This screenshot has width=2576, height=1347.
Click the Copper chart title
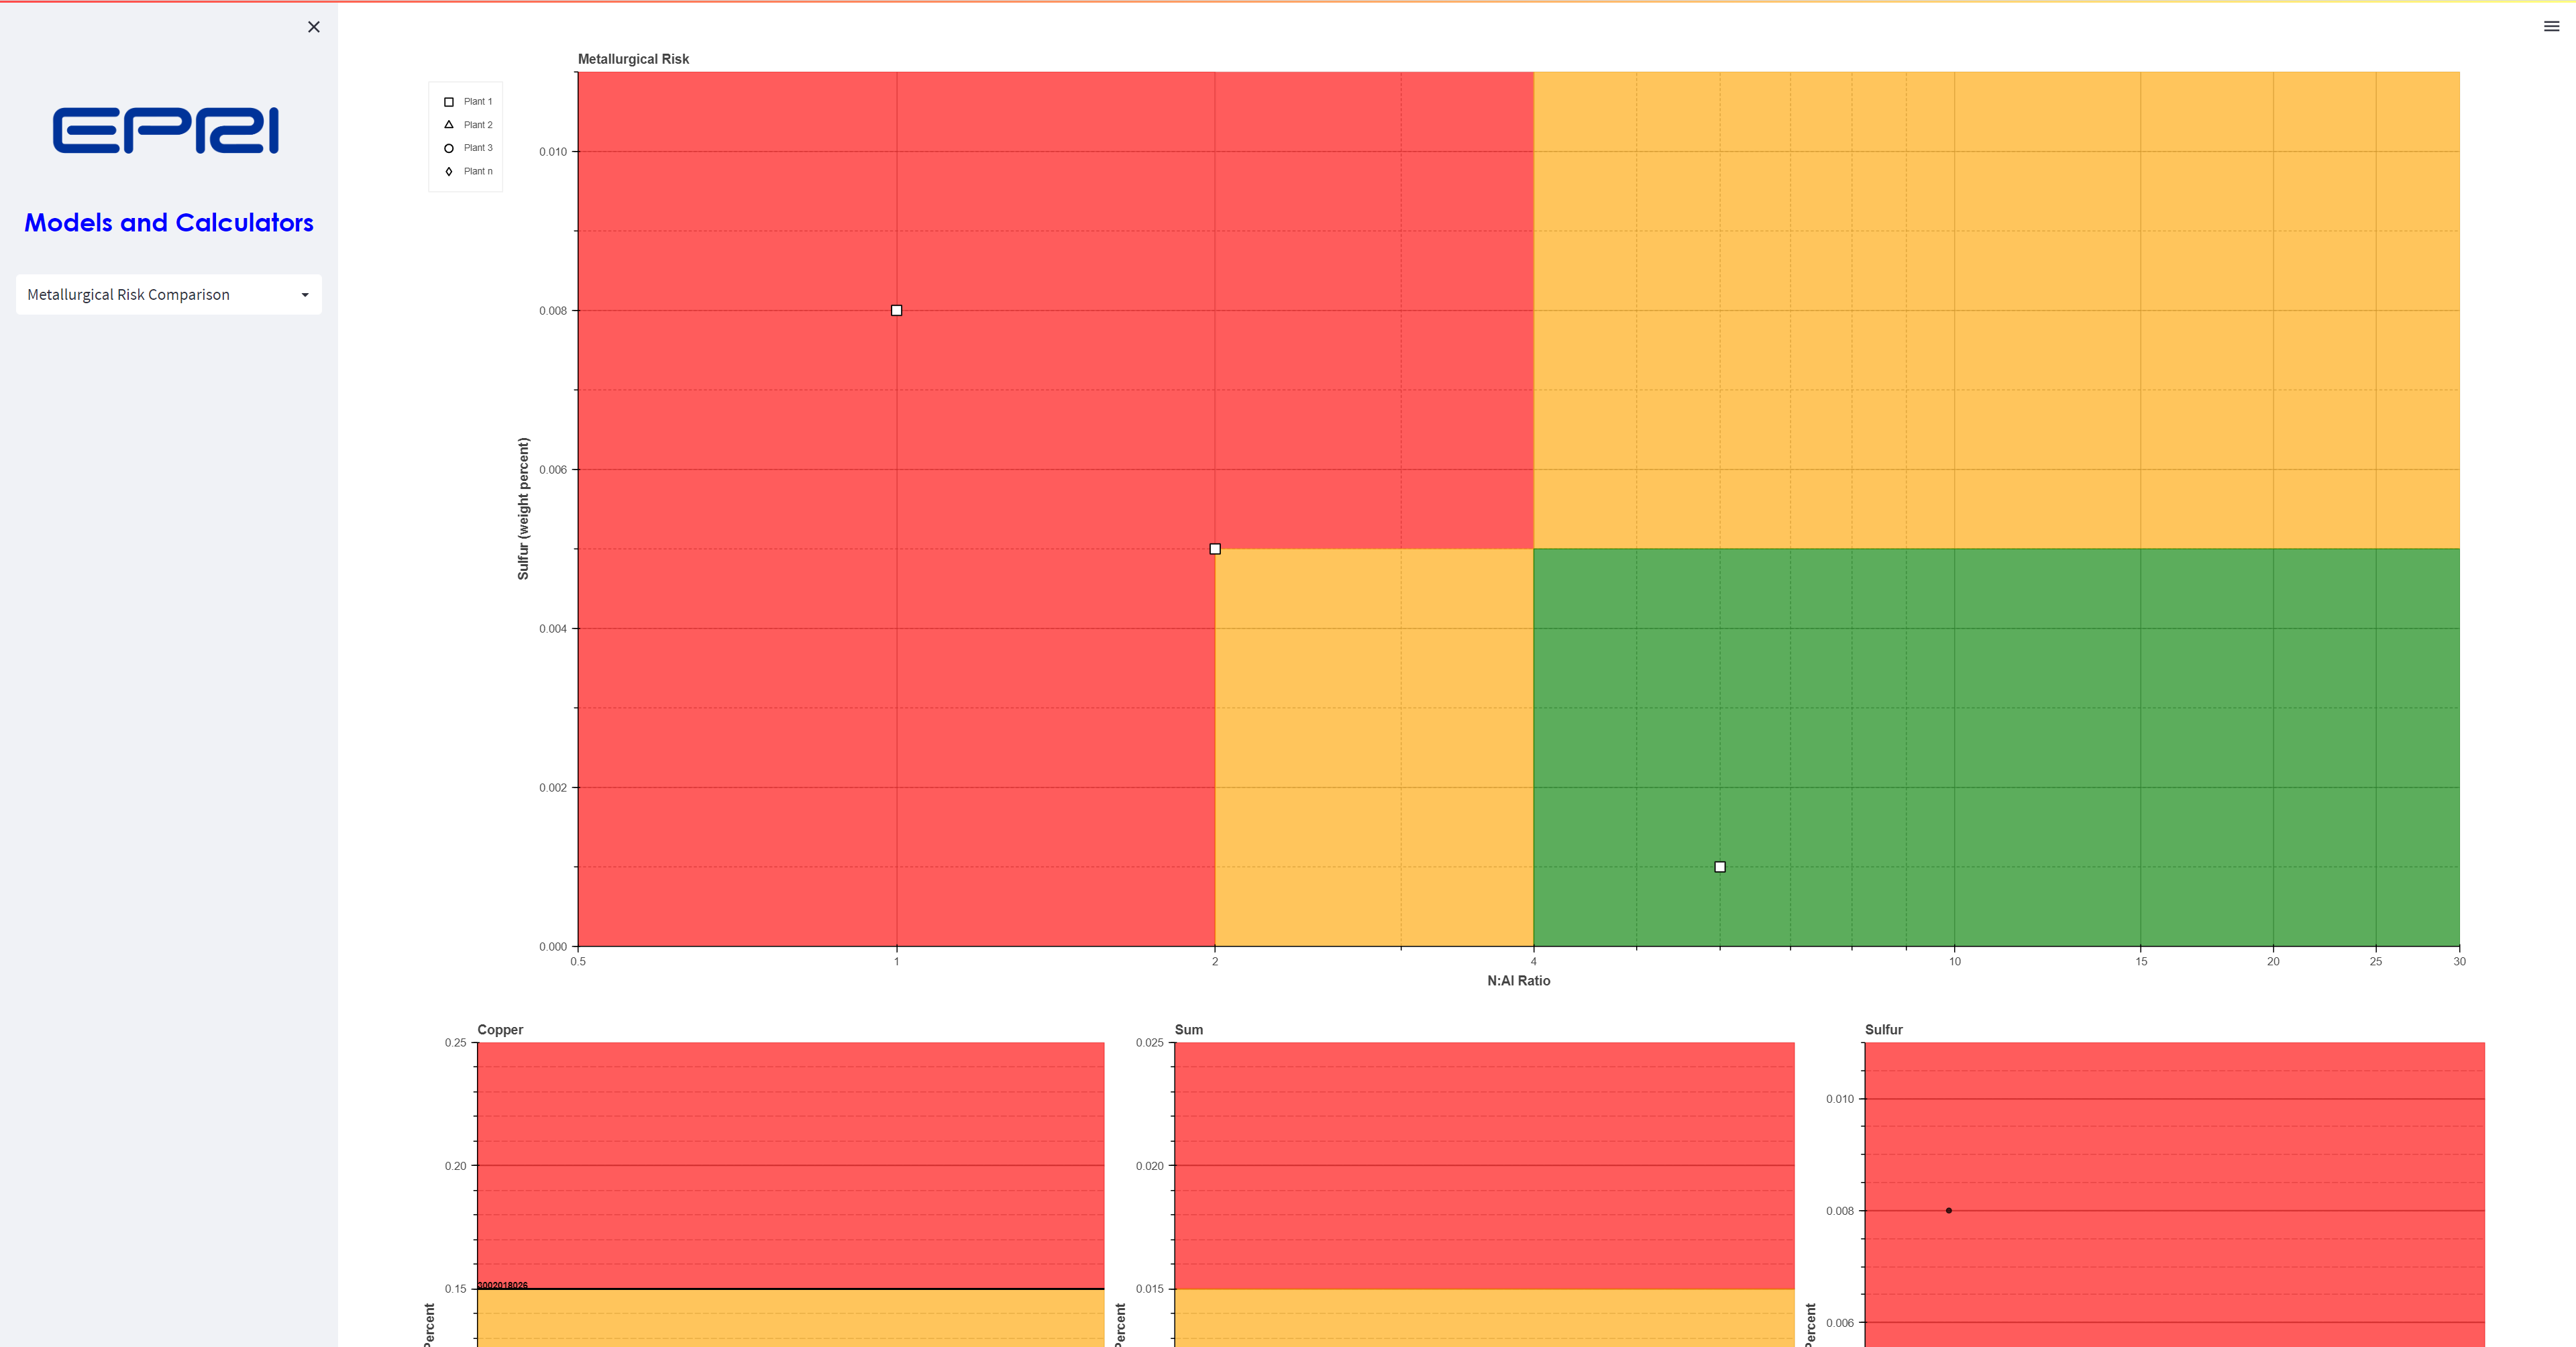(500, 1030)
